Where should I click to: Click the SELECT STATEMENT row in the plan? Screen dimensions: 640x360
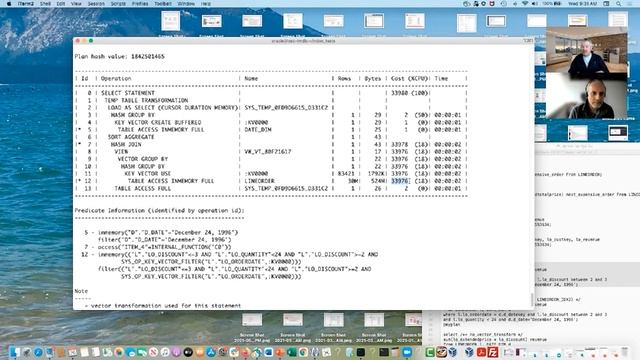pos(271,93)
